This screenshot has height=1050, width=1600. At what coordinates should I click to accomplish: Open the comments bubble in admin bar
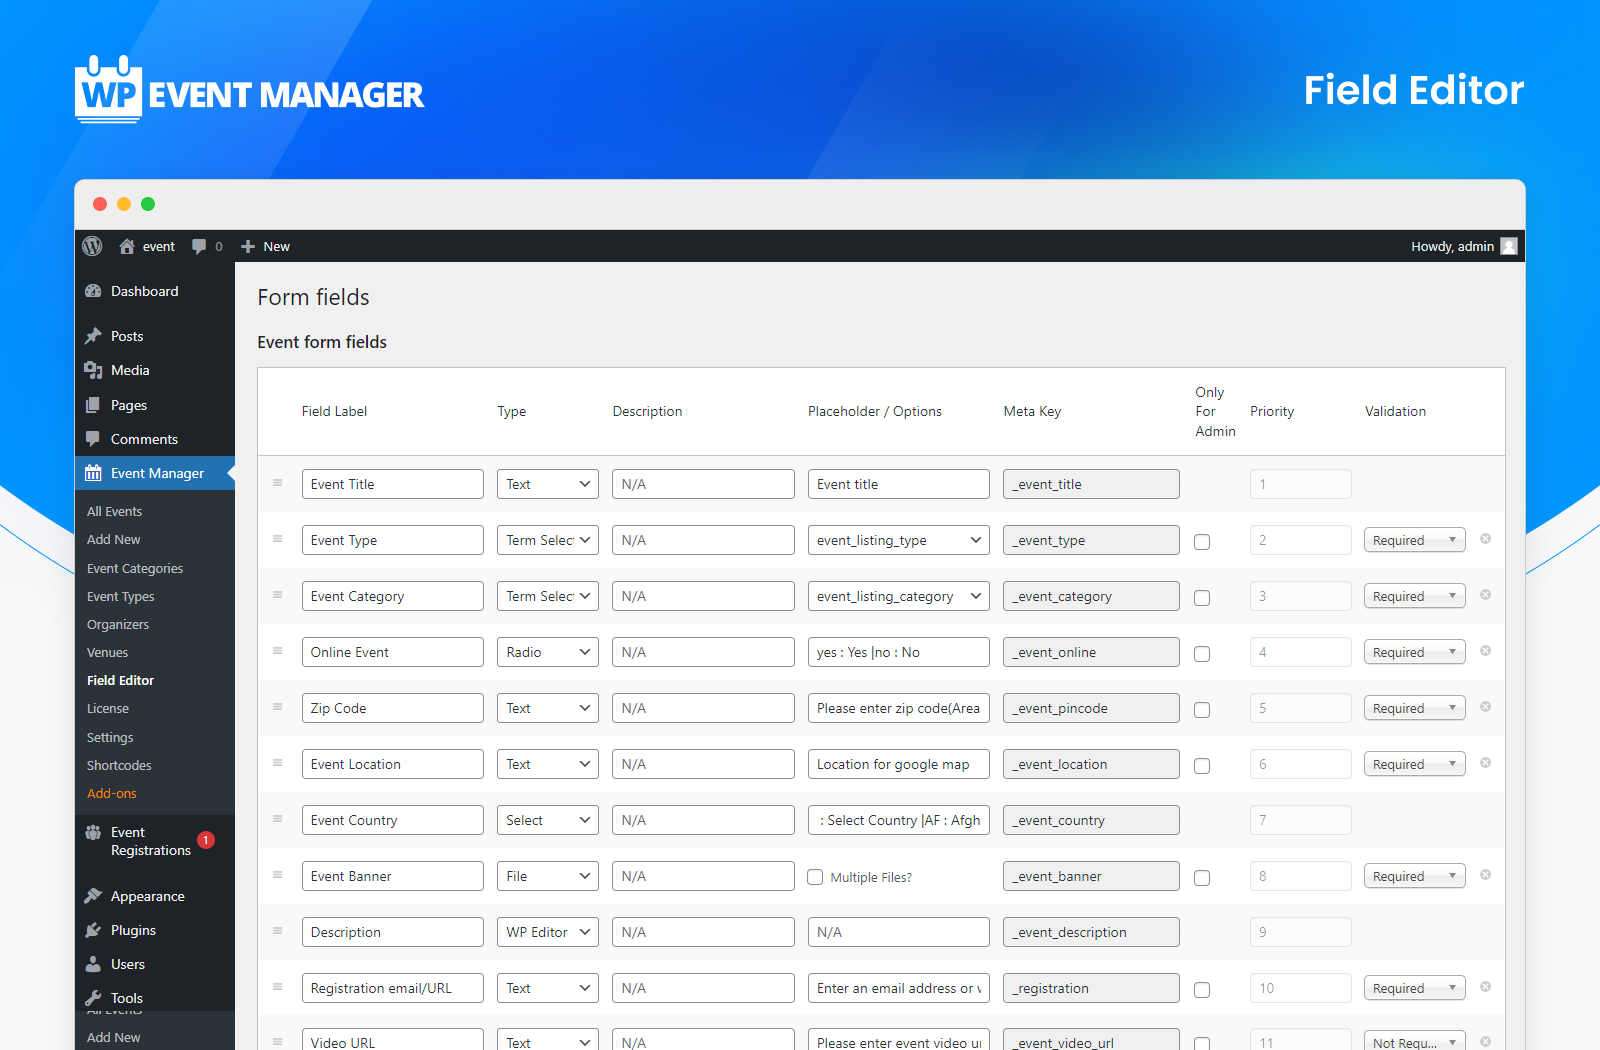pos(199,247)
